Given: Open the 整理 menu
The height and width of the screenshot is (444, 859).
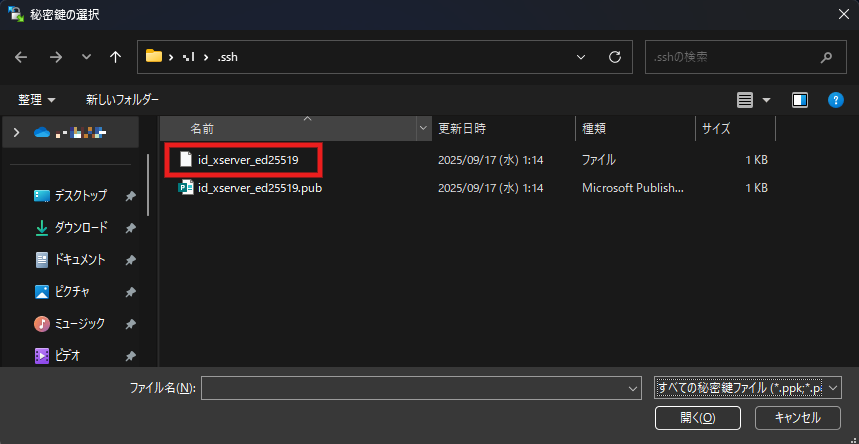Looking at the screenshot, I should click(36, 100).
